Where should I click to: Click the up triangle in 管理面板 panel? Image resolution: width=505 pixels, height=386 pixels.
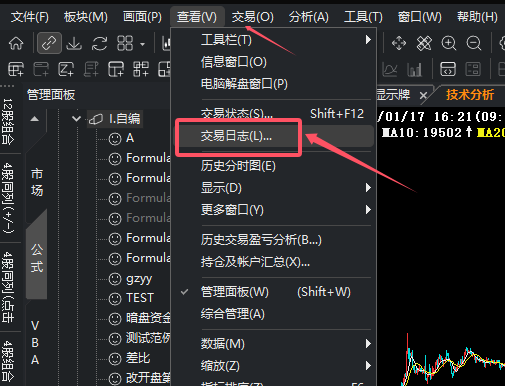coord(35,119)
